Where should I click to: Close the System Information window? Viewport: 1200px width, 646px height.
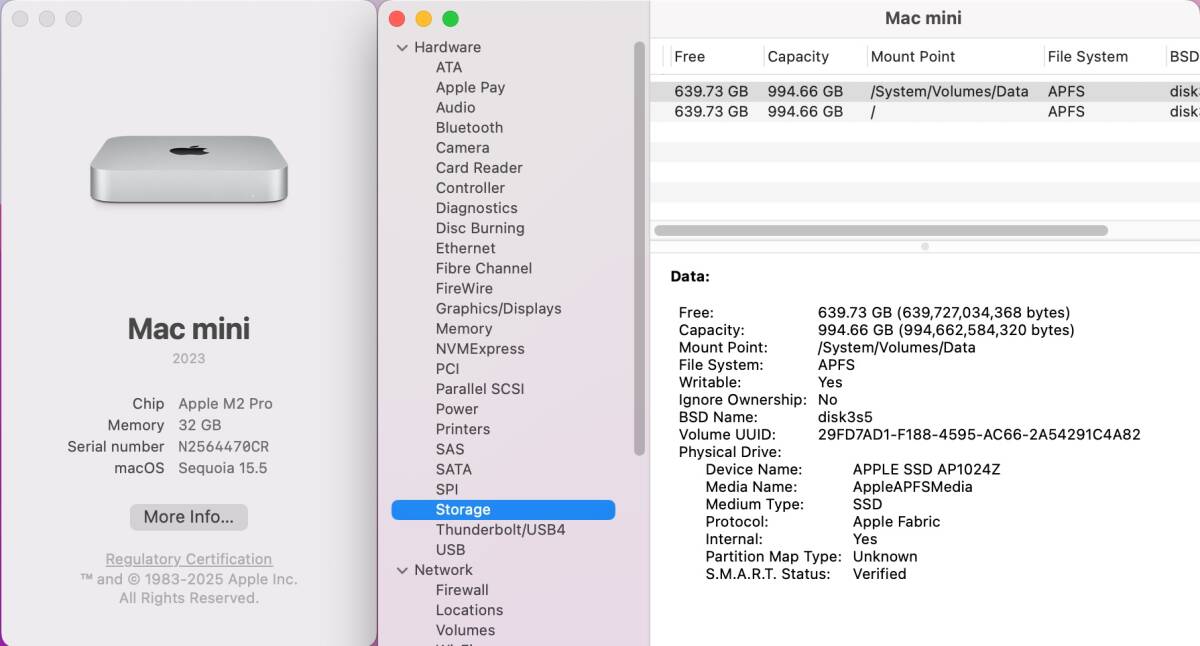point(396,19)
